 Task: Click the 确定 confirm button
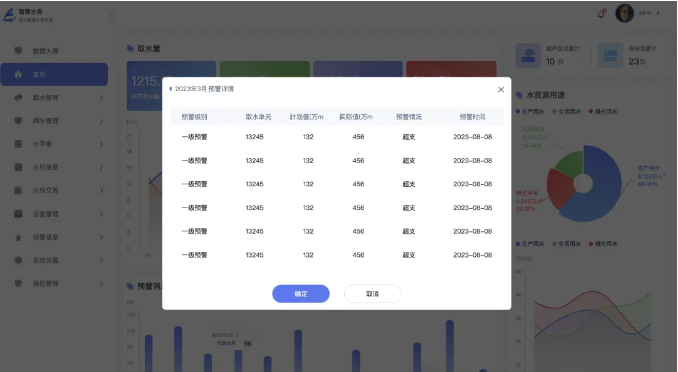tap(301, 294)
